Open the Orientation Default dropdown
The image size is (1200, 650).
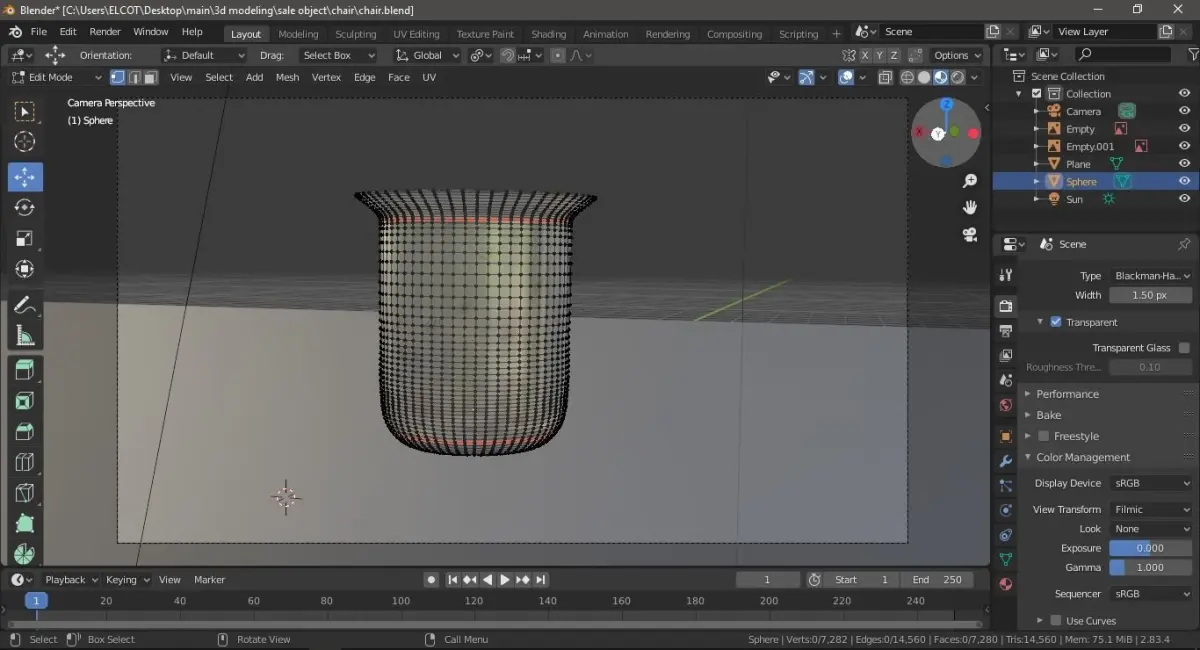[204, 55]
